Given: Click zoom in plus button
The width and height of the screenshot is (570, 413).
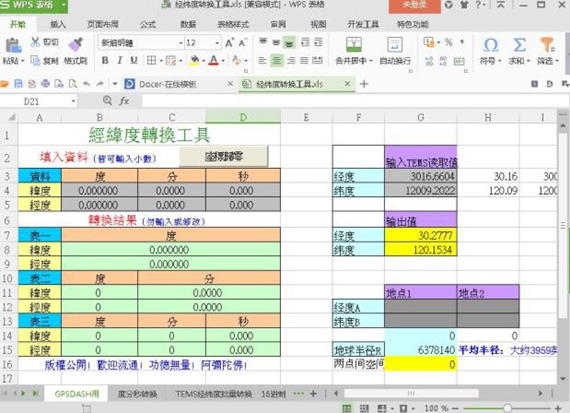Looking at the screenshot, I should tap(558, 408).
